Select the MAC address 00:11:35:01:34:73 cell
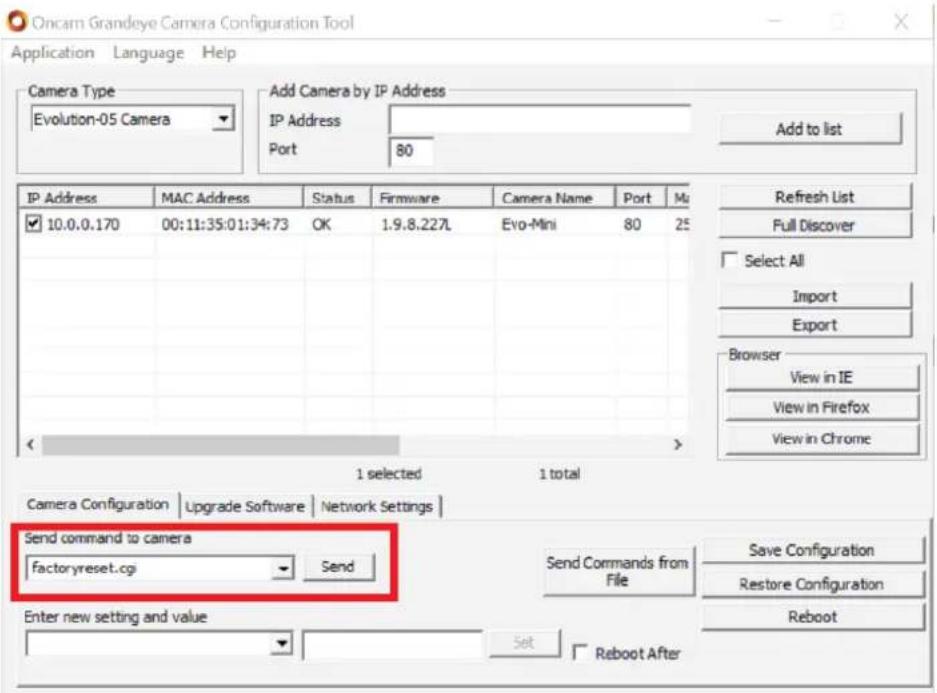 pos(225,225)
